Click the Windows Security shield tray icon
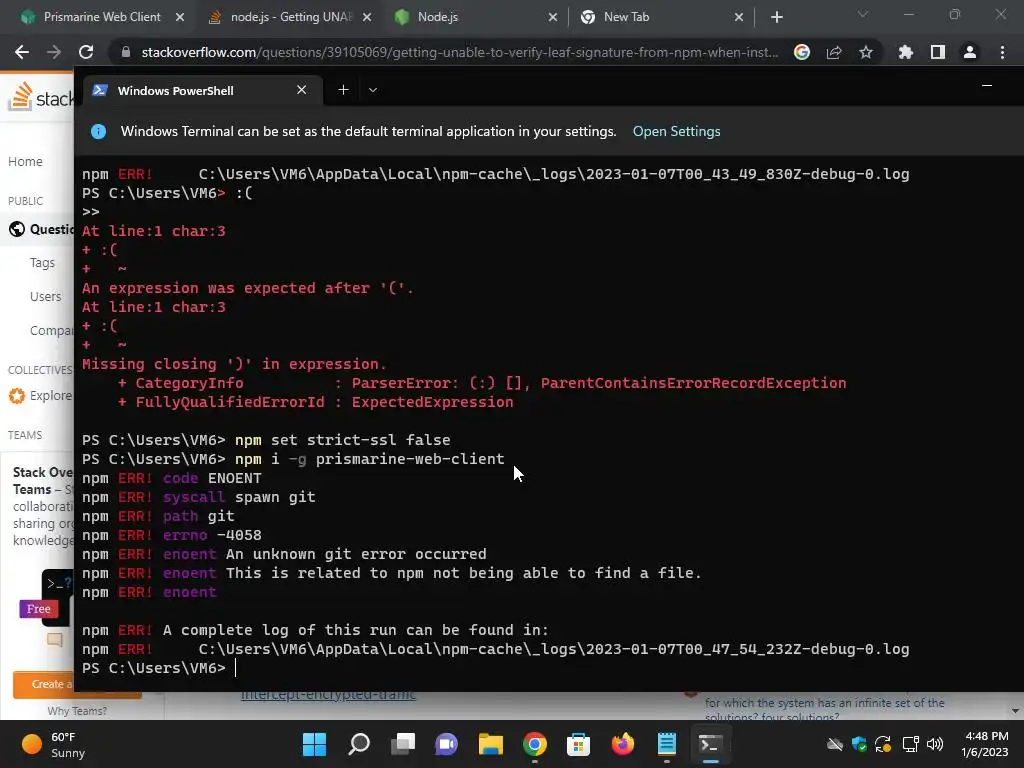The width and height of the screenshot is (1024, 768). pos(859,744)
